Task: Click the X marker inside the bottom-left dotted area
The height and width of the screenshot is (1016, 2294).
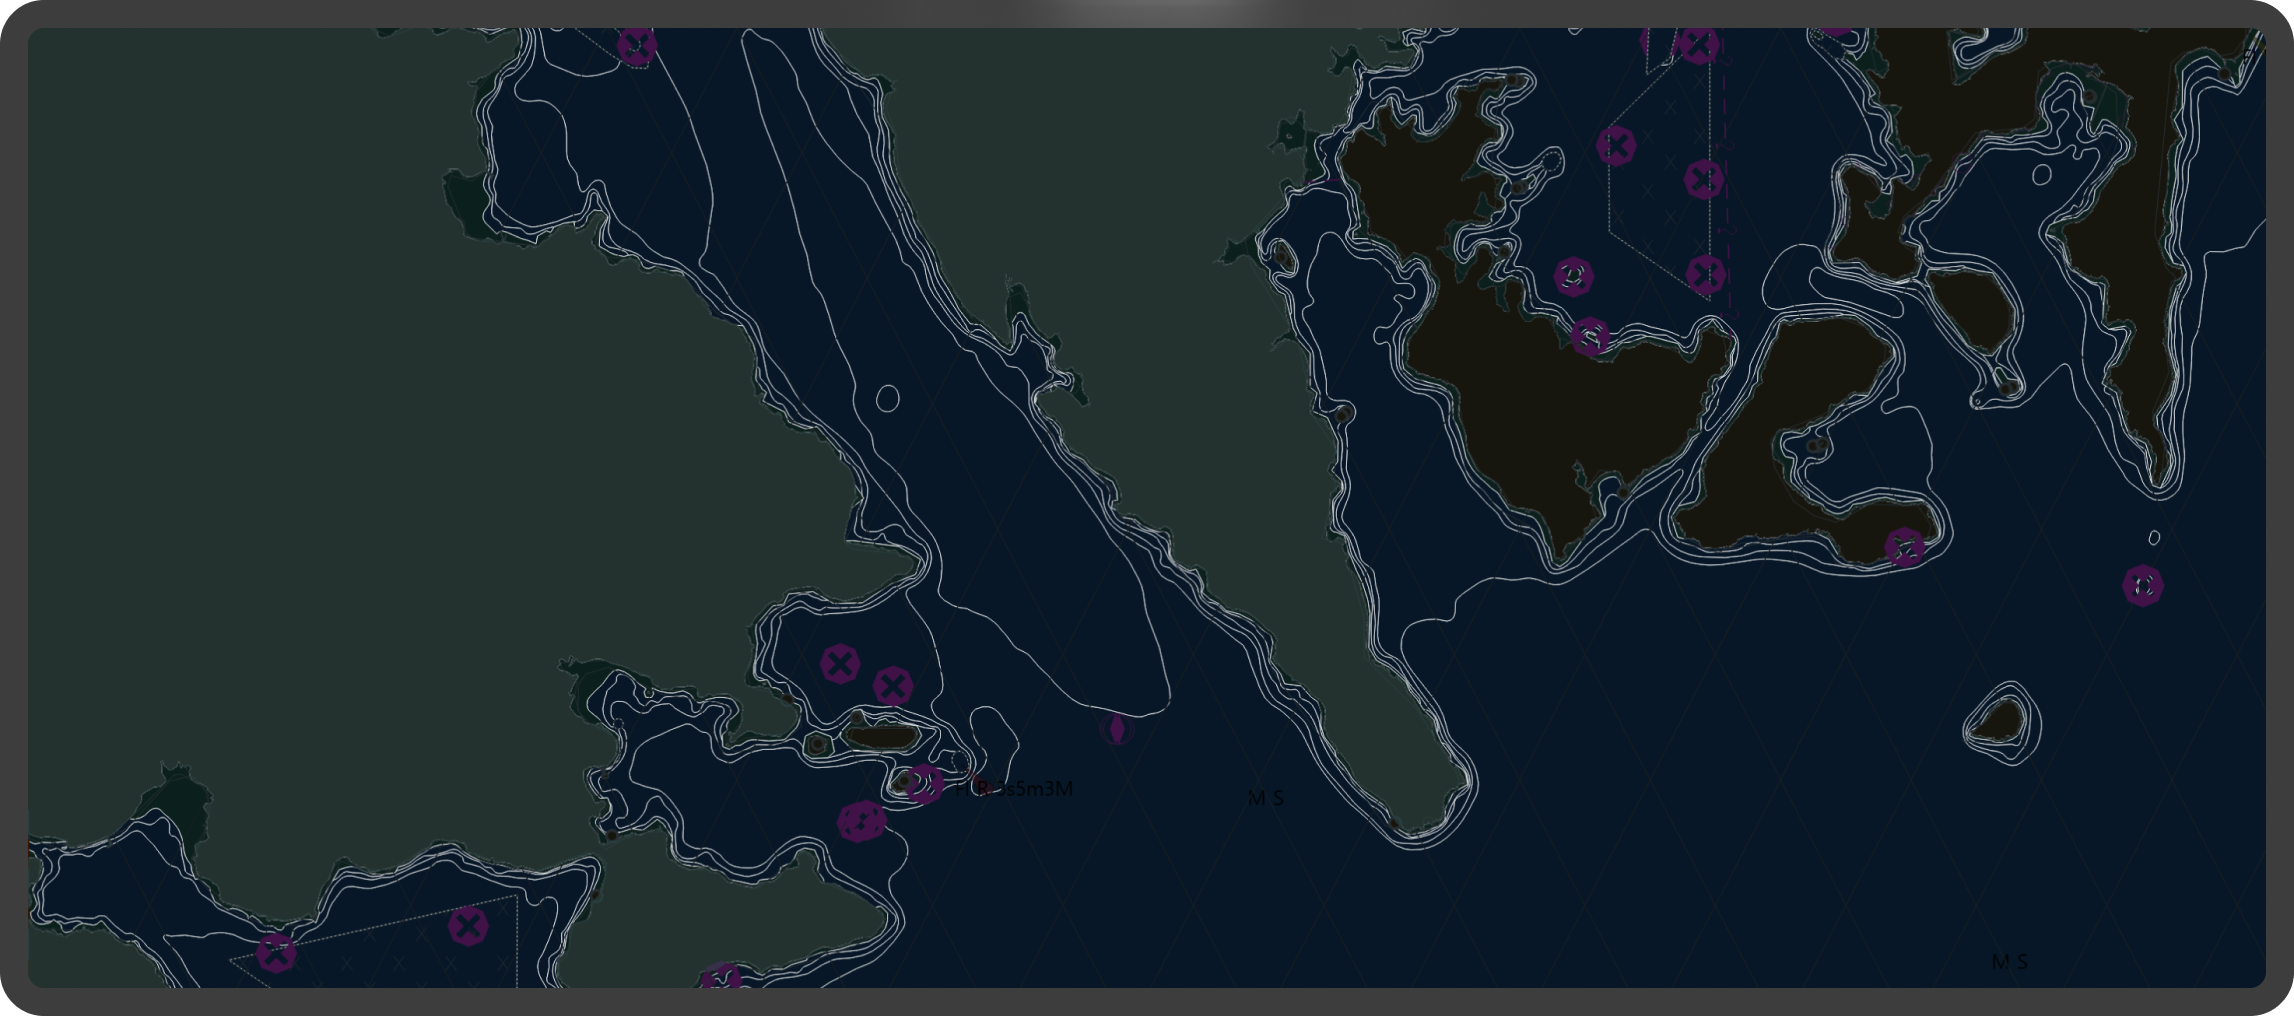Action: click(x=467, y=927)
